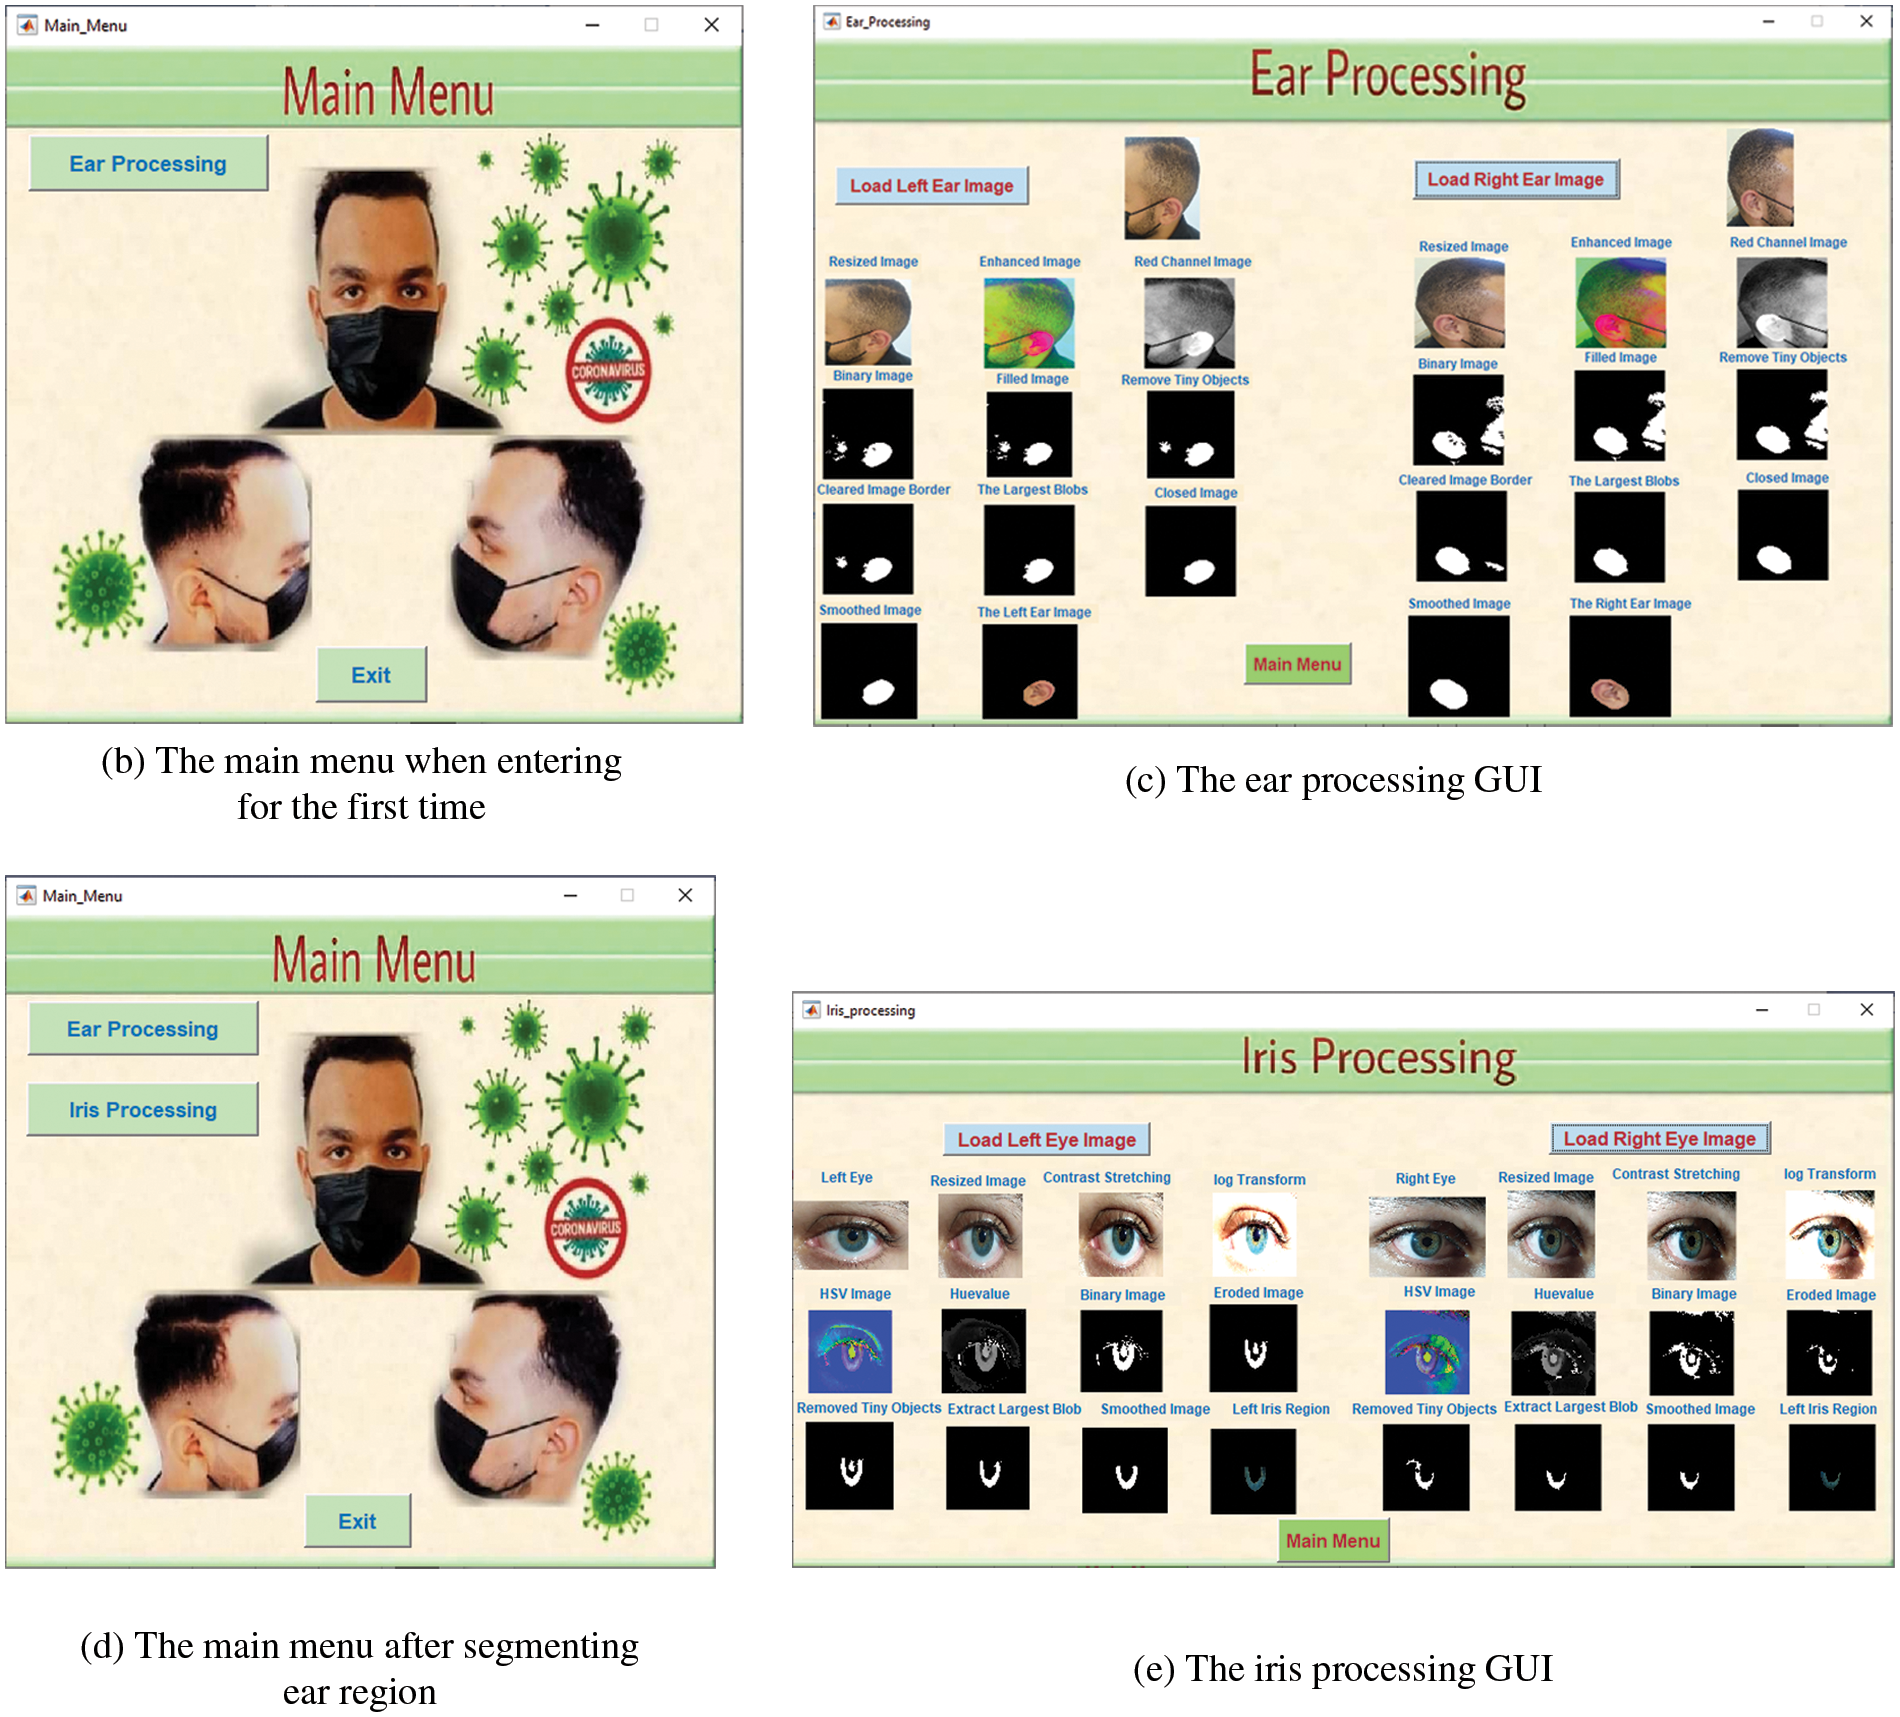Close the Iris_processing window
1900x1717 pixels.
tap(1866, 1010)
